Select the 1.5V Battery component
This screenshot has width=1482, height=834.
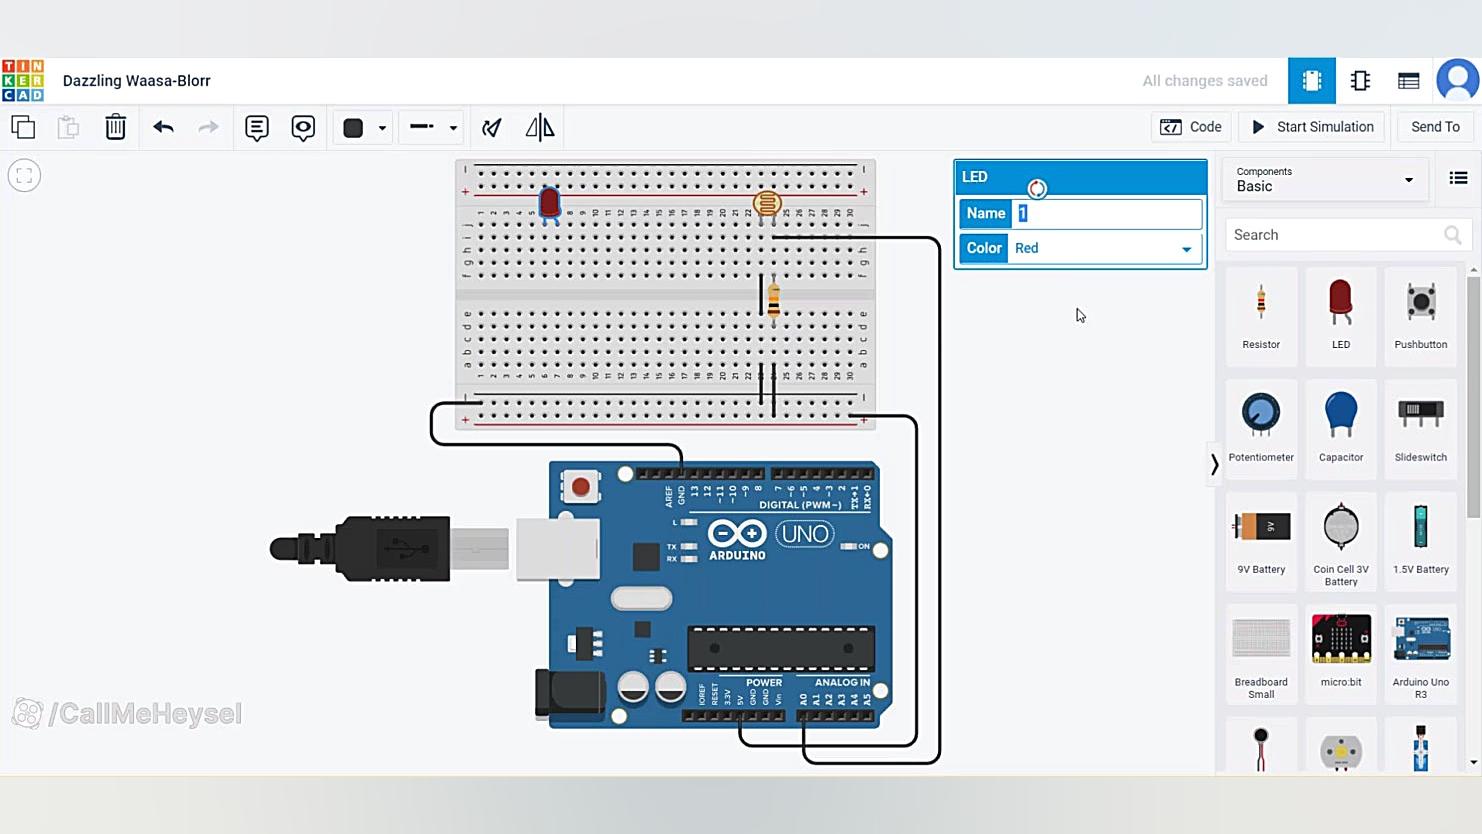pos(1421,539)
